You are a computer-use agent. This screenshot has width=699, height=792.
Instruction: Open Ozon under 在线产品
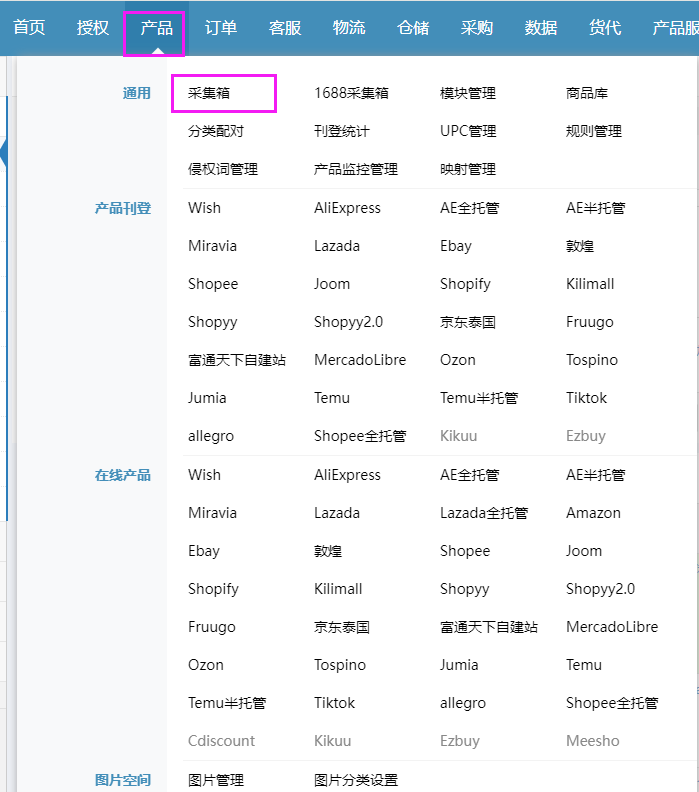(x=206, y=665)
